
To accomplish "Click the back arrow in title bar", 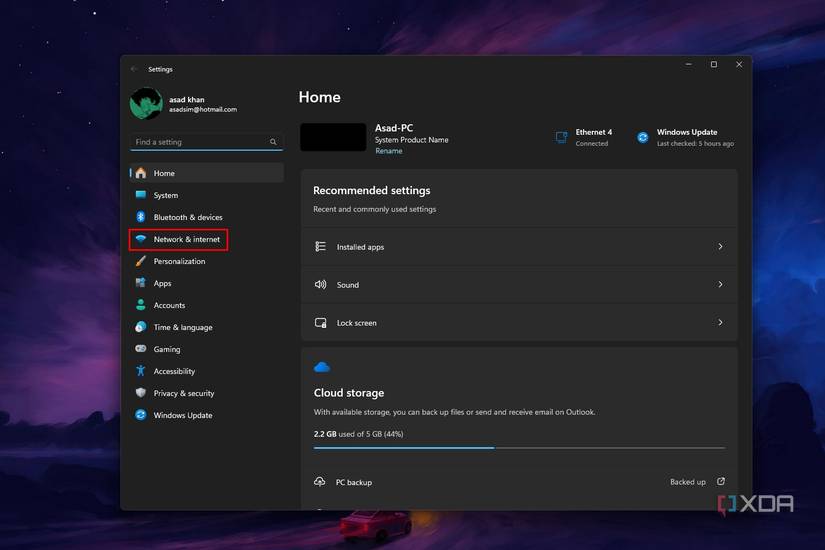I will tap(134, 69).
